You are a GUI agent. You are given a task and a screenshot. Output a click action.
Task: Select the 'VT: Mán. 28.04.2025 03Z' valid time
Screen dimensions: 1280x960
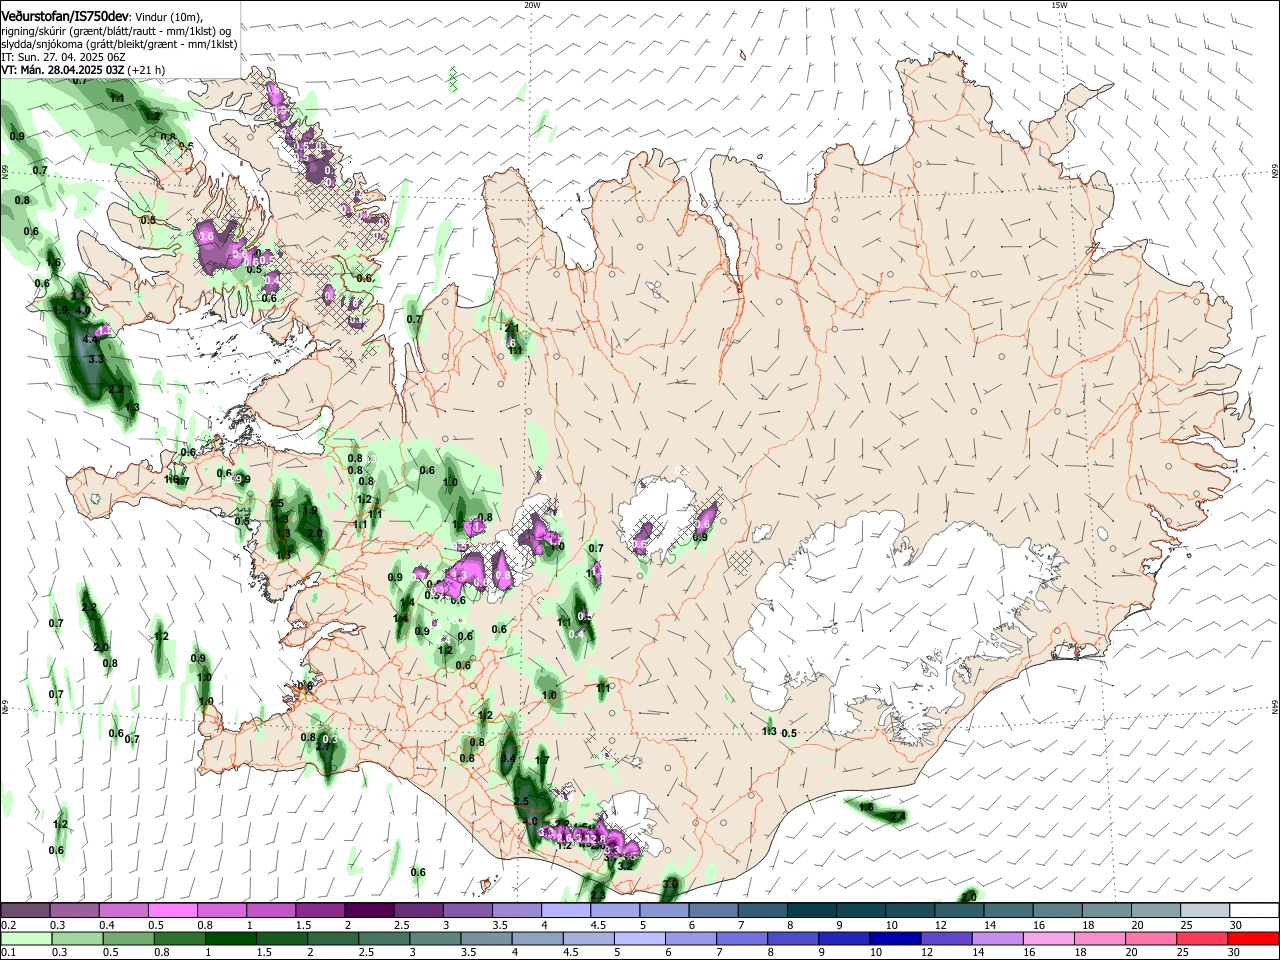click(63, 70)
